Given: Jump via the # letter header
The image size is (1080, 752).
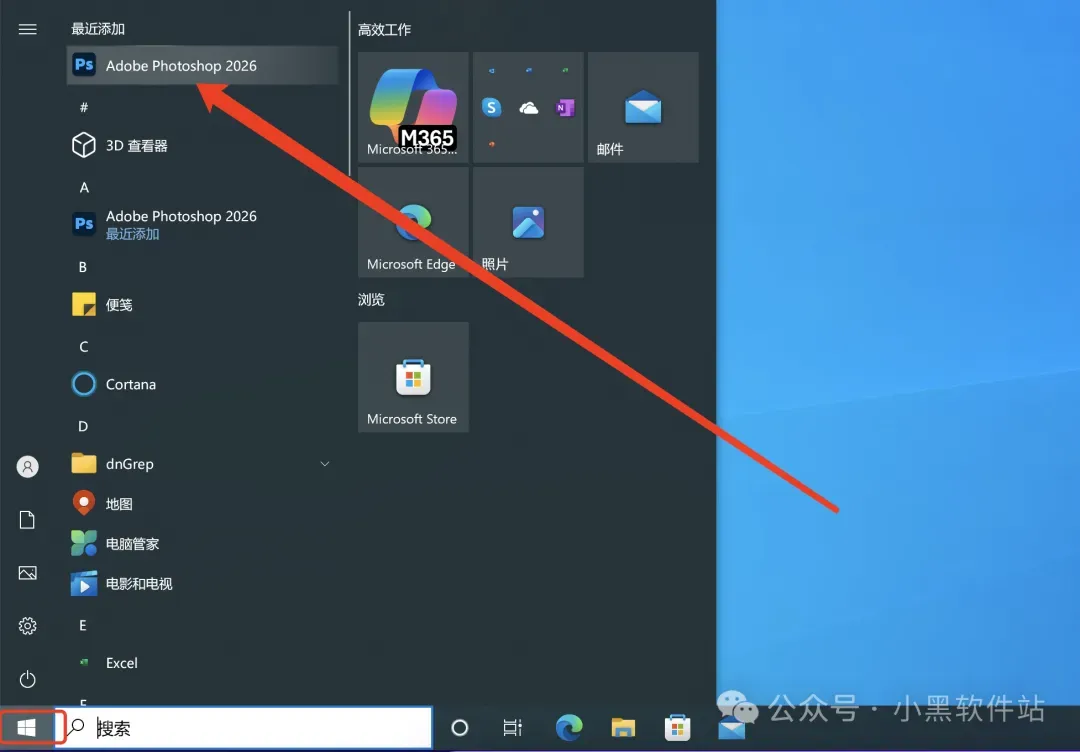Looking at the screenshot, I should pos(84,107).
